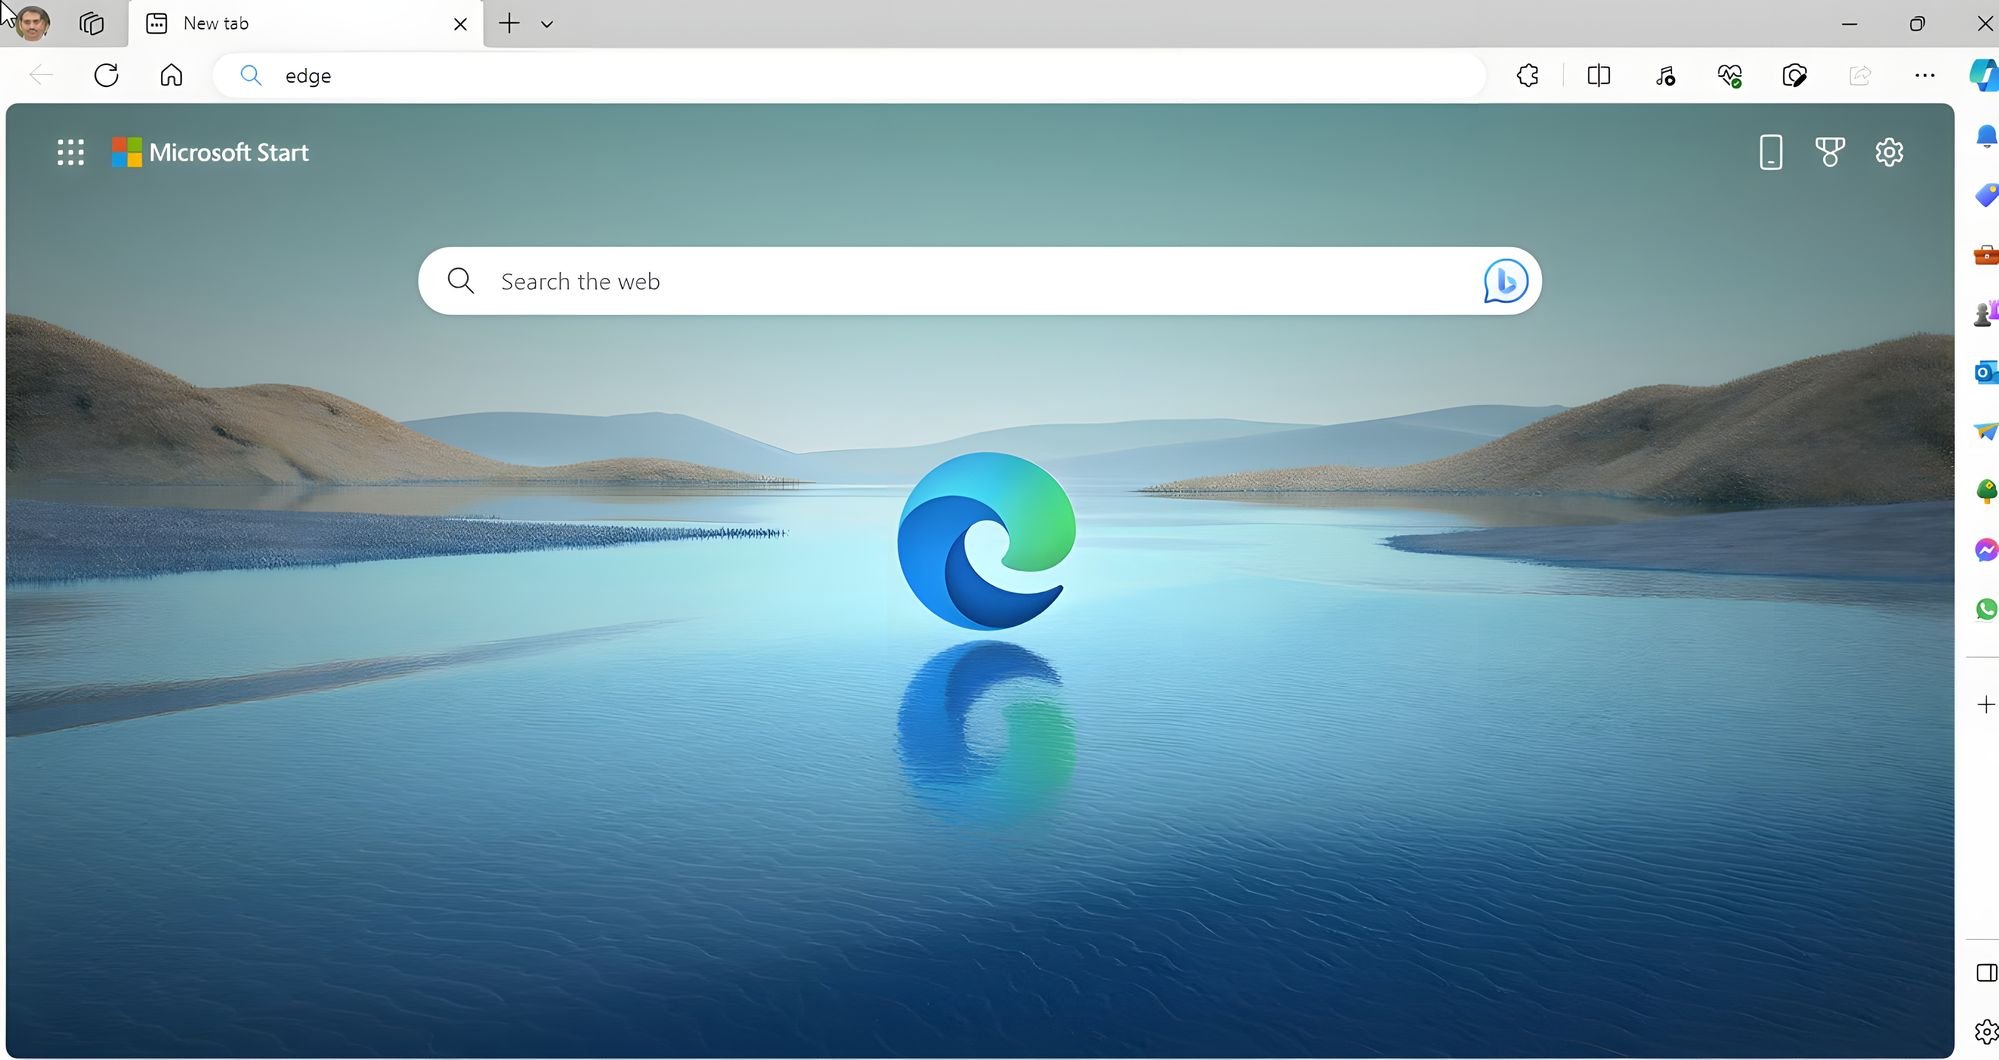Open the Tools briefcase sidebar icon
The height and width of the screenshot is (1060, 1999).
pos(1986,255)
